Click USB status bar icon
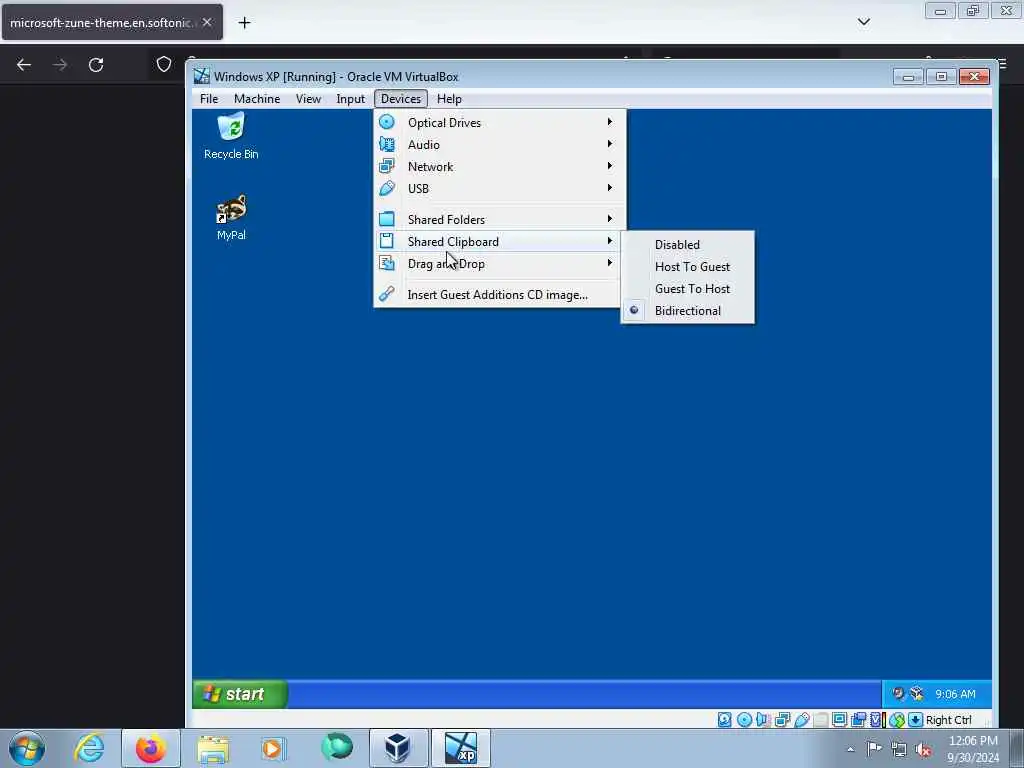 (x=802, y=720)
